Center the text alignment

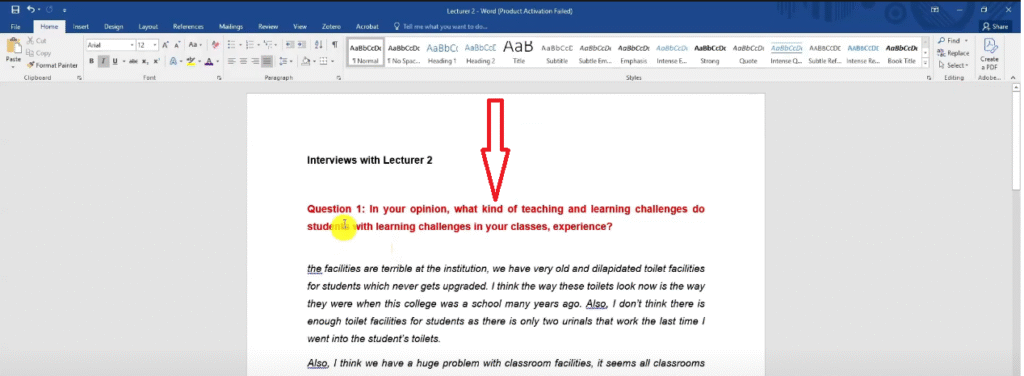pyautogui.click(x=244, y=61)
